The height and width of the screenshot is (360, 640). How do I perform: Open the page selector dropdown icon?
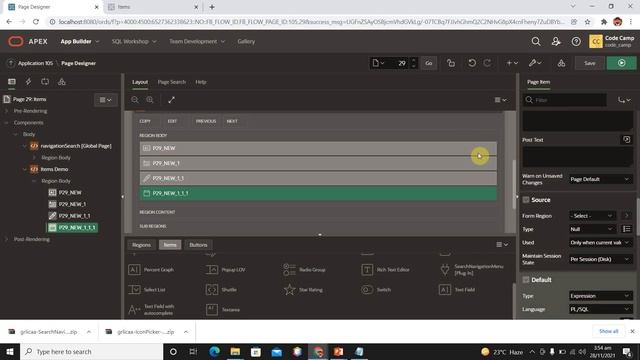pos(378,63)
